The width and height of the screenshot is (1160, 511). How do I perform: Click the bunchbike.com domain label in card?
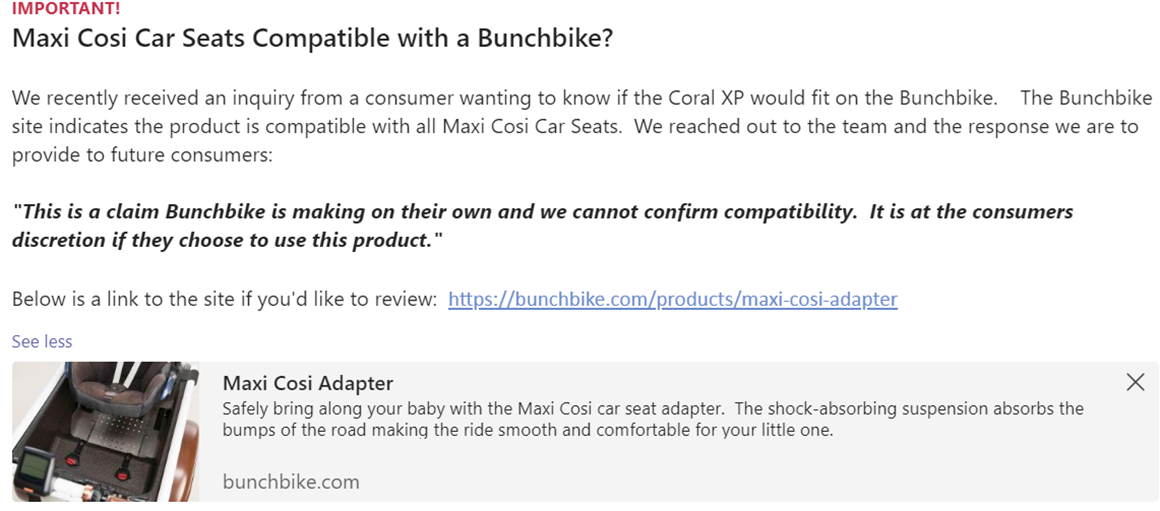pos(290,482)
